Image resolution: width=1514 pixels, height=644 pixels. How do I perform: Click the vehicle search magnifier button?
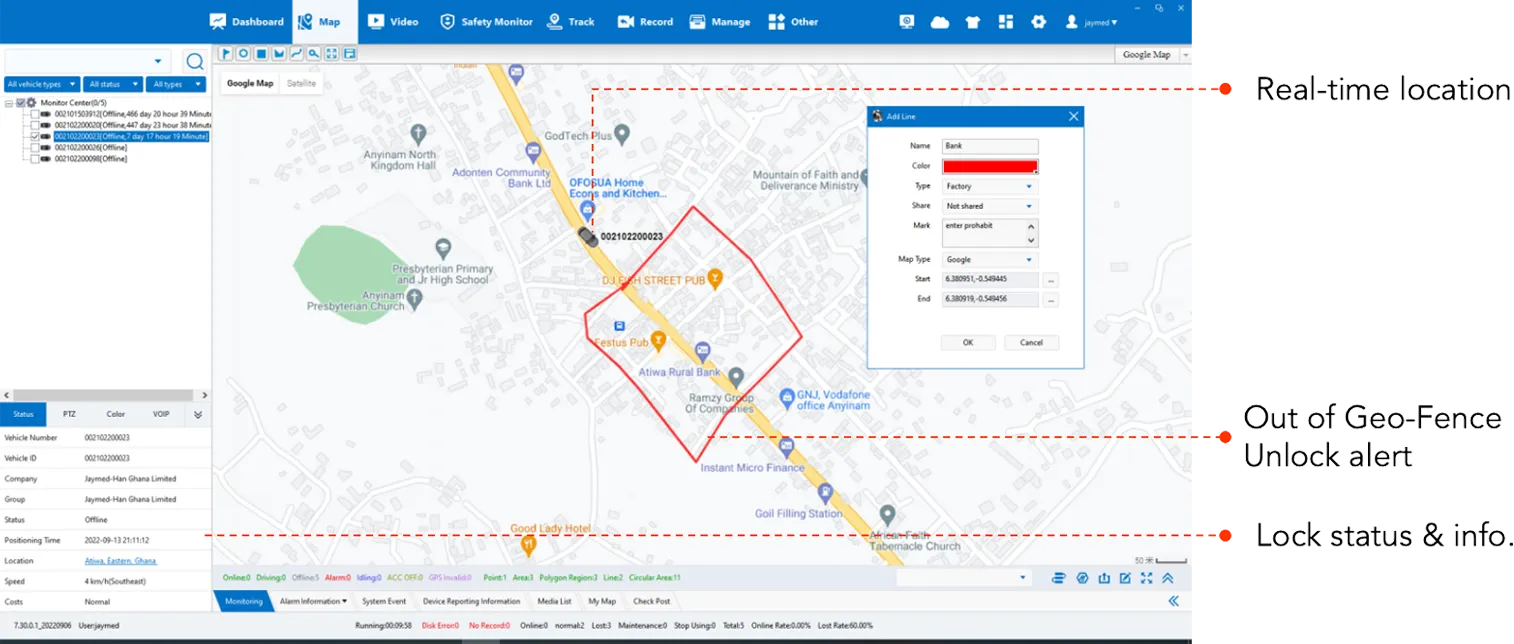(x=195, y=62)
